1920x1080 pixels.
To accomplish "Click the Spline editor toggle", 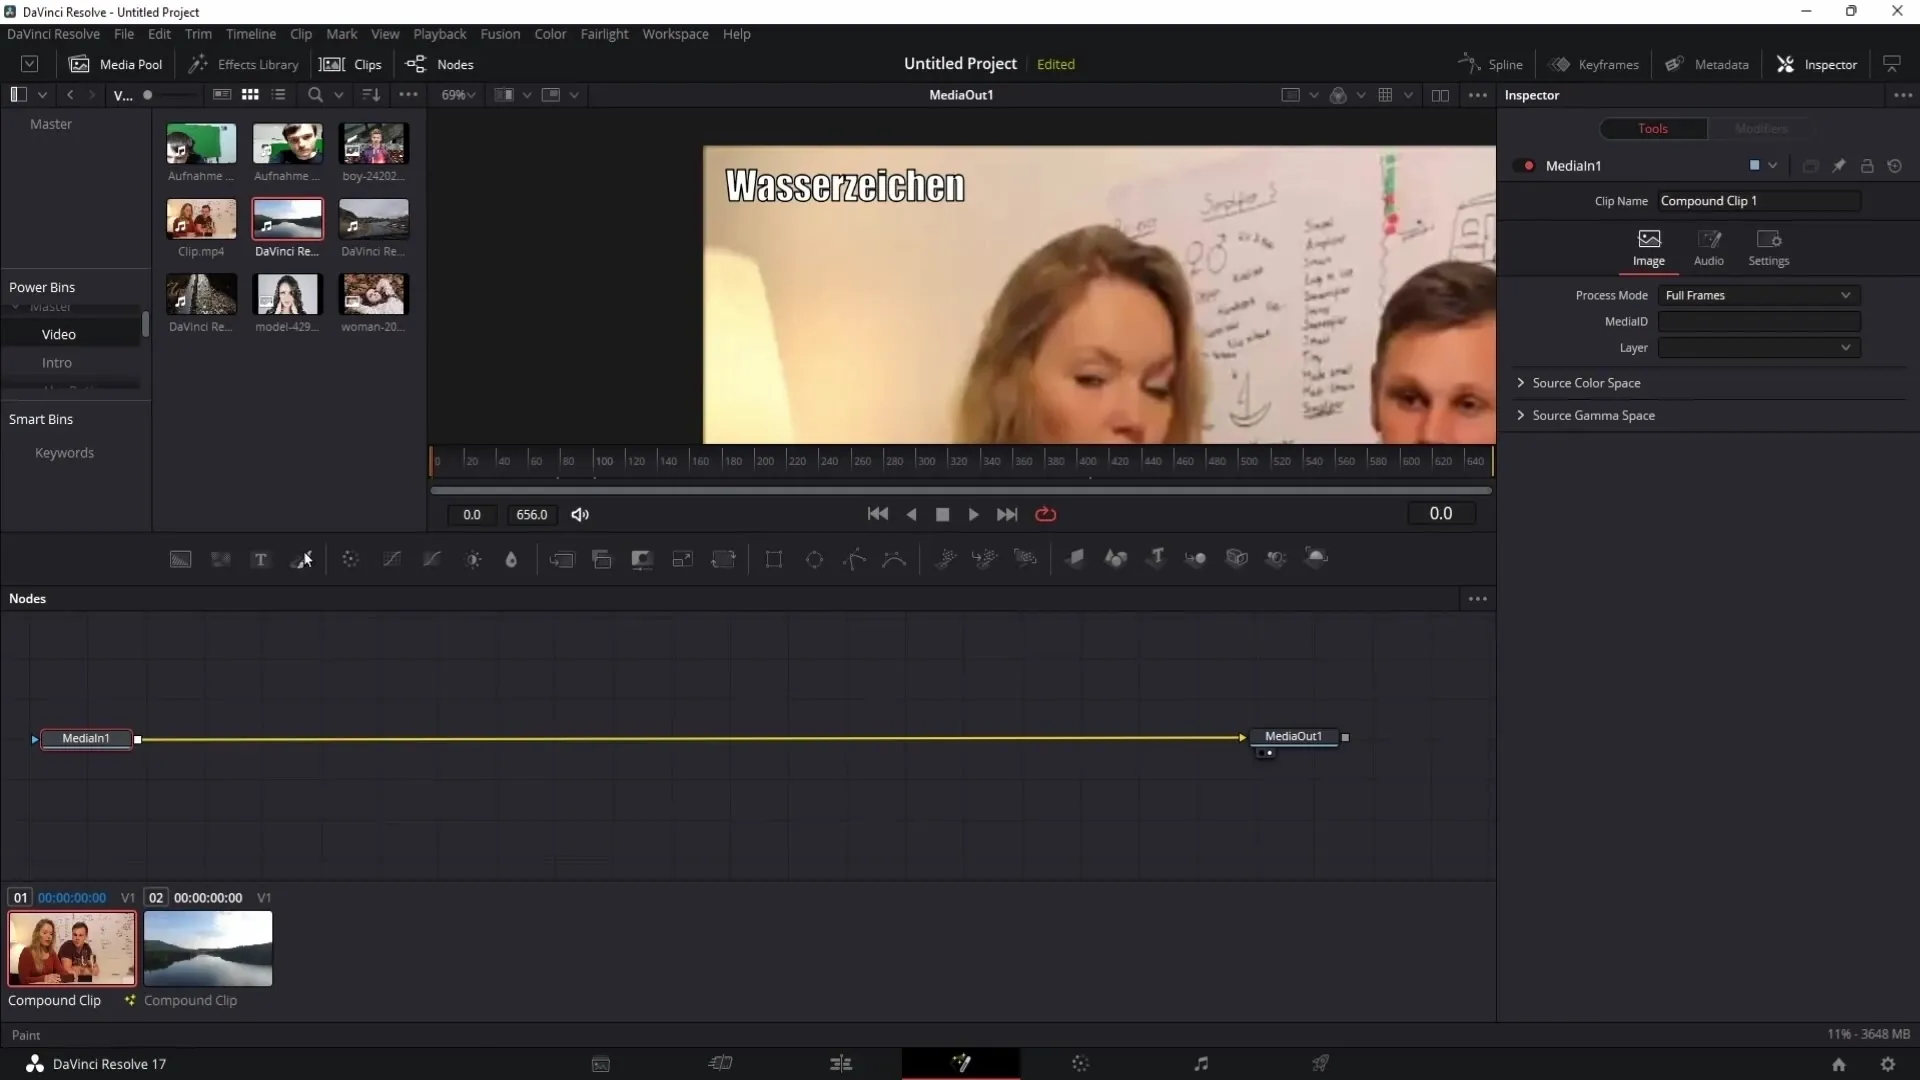I will pyautogui.click(x=1493, y=63).
